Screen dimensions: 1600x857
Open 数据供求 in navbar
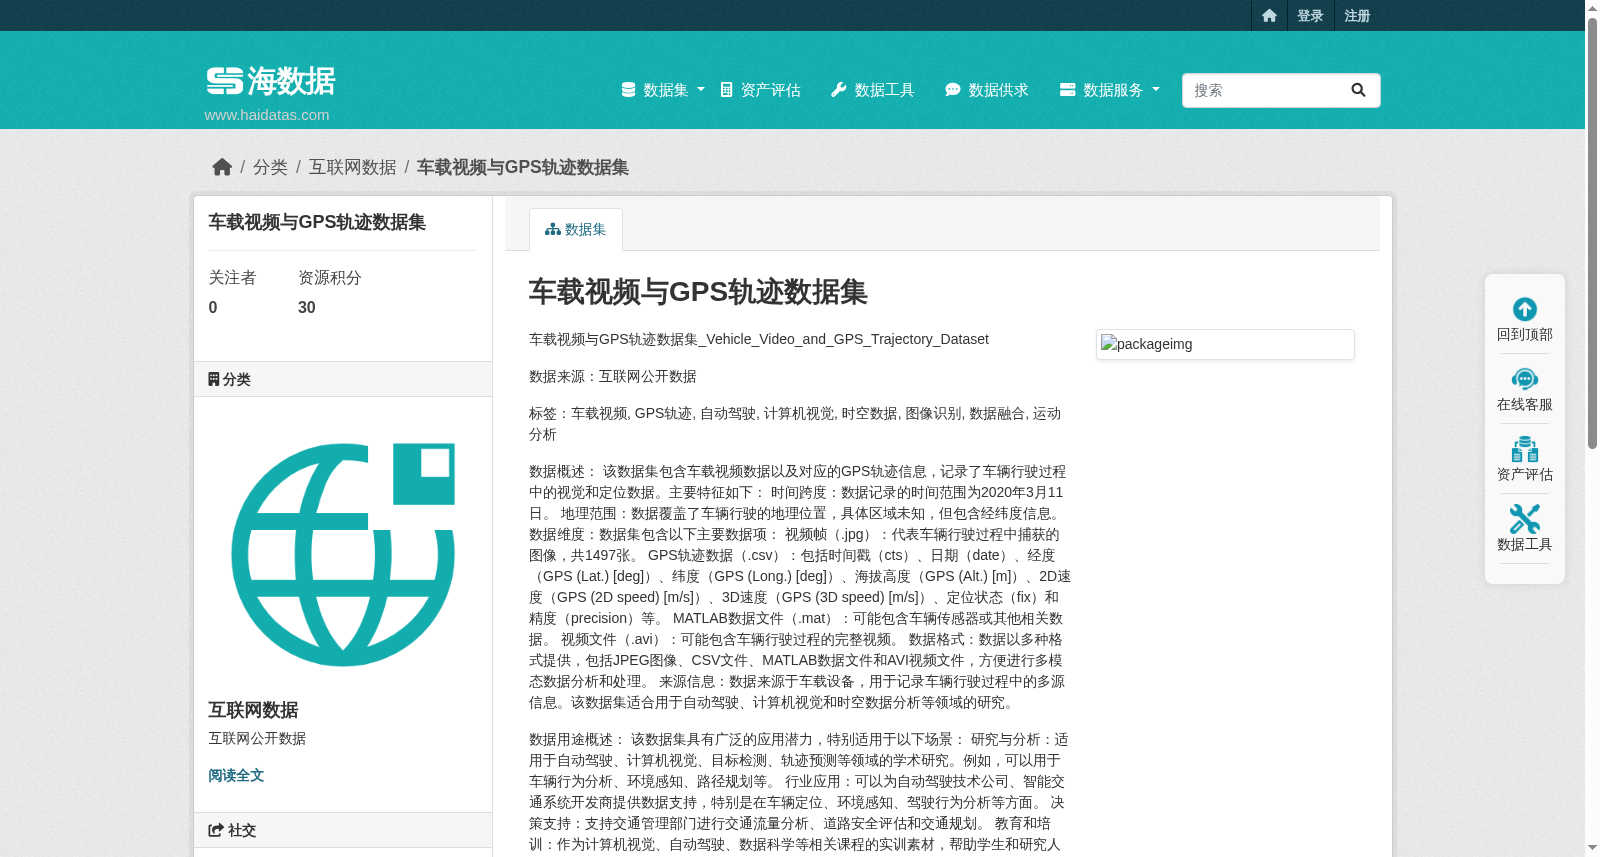coord(987,90)
